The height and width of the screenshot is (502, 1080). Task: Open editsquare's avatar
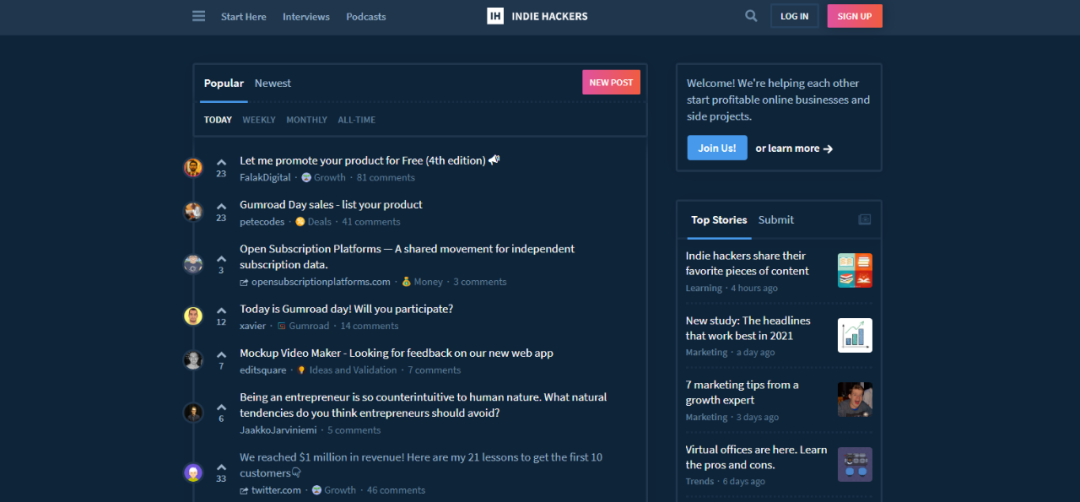coord(194,360)
